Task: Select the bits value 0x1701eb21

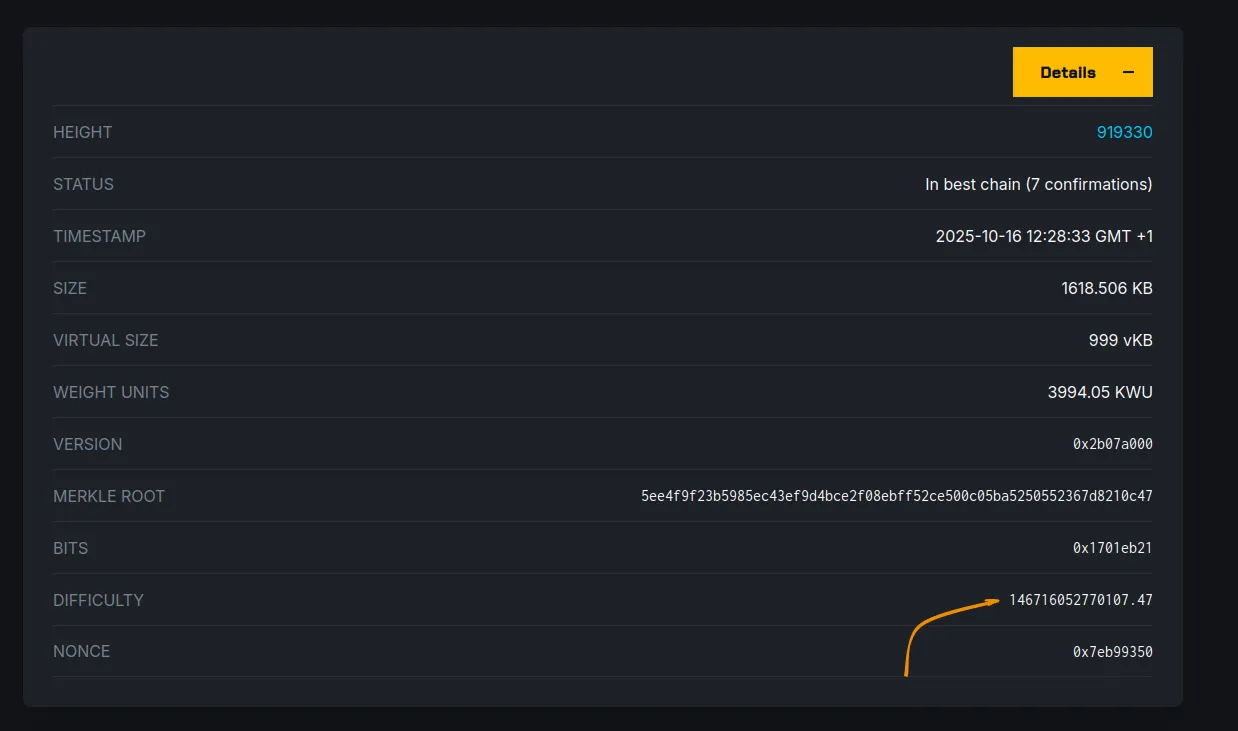Action: 1112,548
